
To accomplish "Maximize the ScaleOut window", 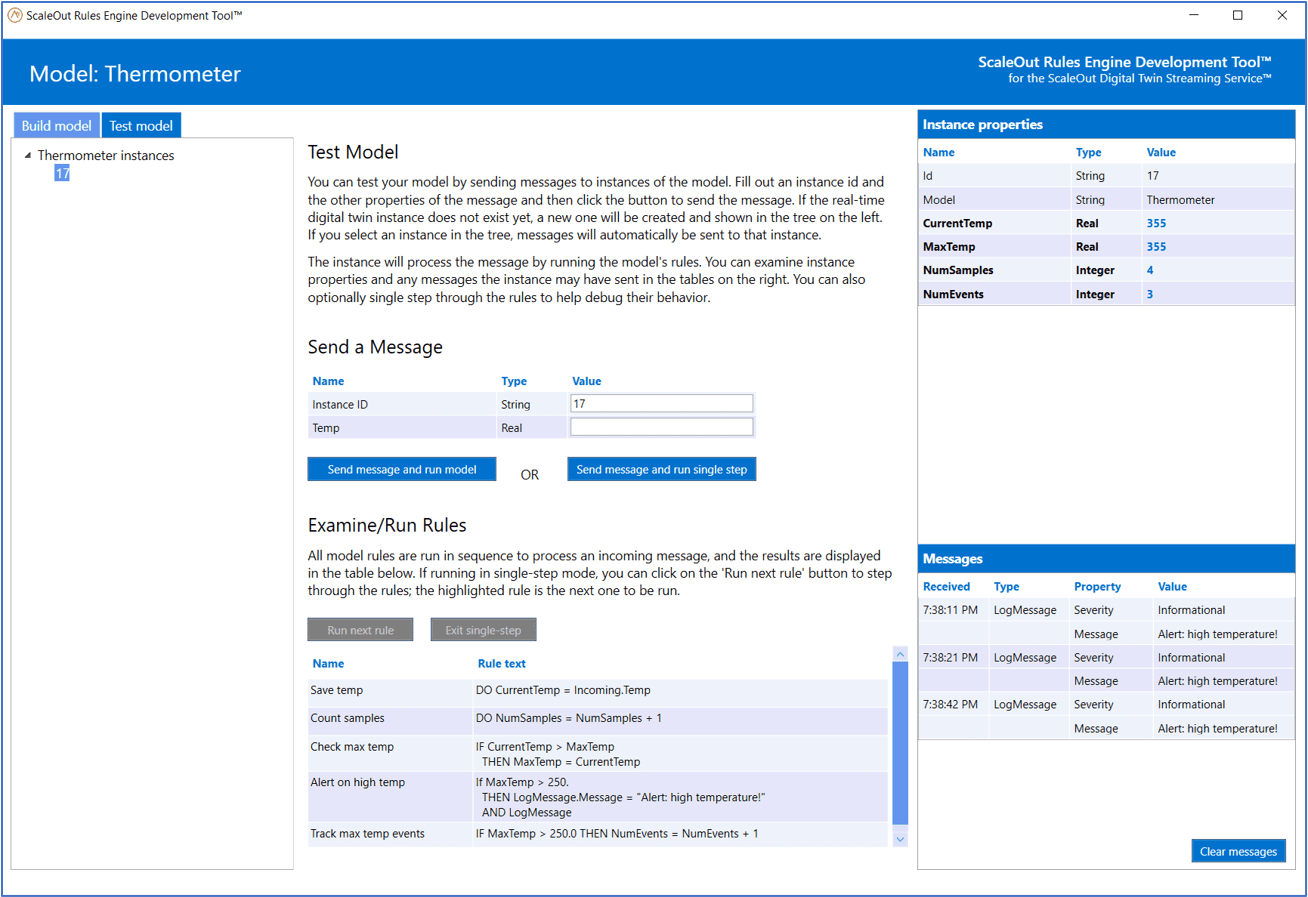I will point(1238,16).
